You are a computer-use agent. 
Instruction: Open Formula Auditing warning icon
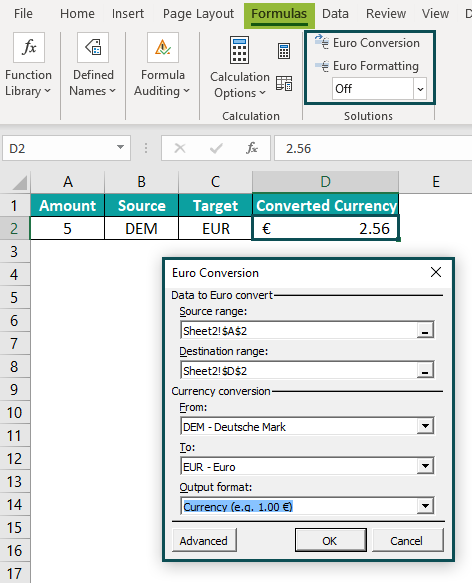(x=163, y=47)
